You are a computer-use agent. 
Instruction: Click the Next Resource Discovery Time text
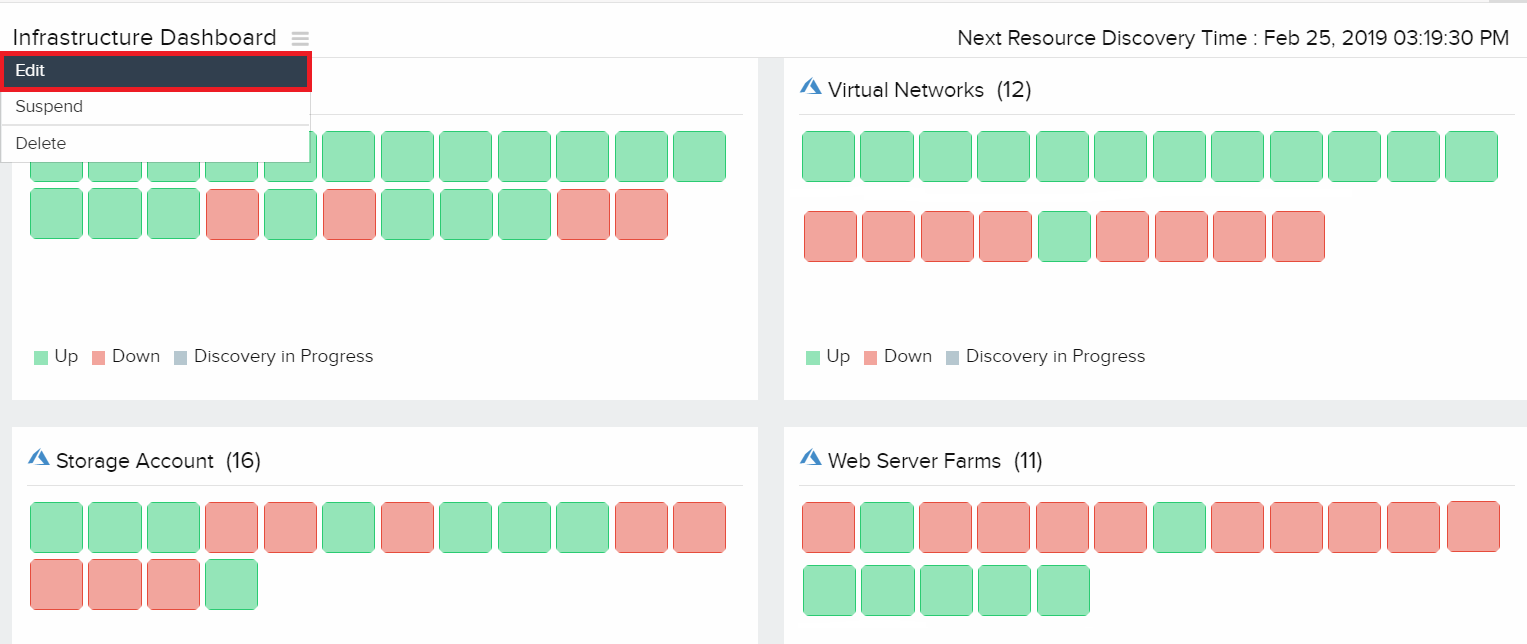tap(1232, 38)
